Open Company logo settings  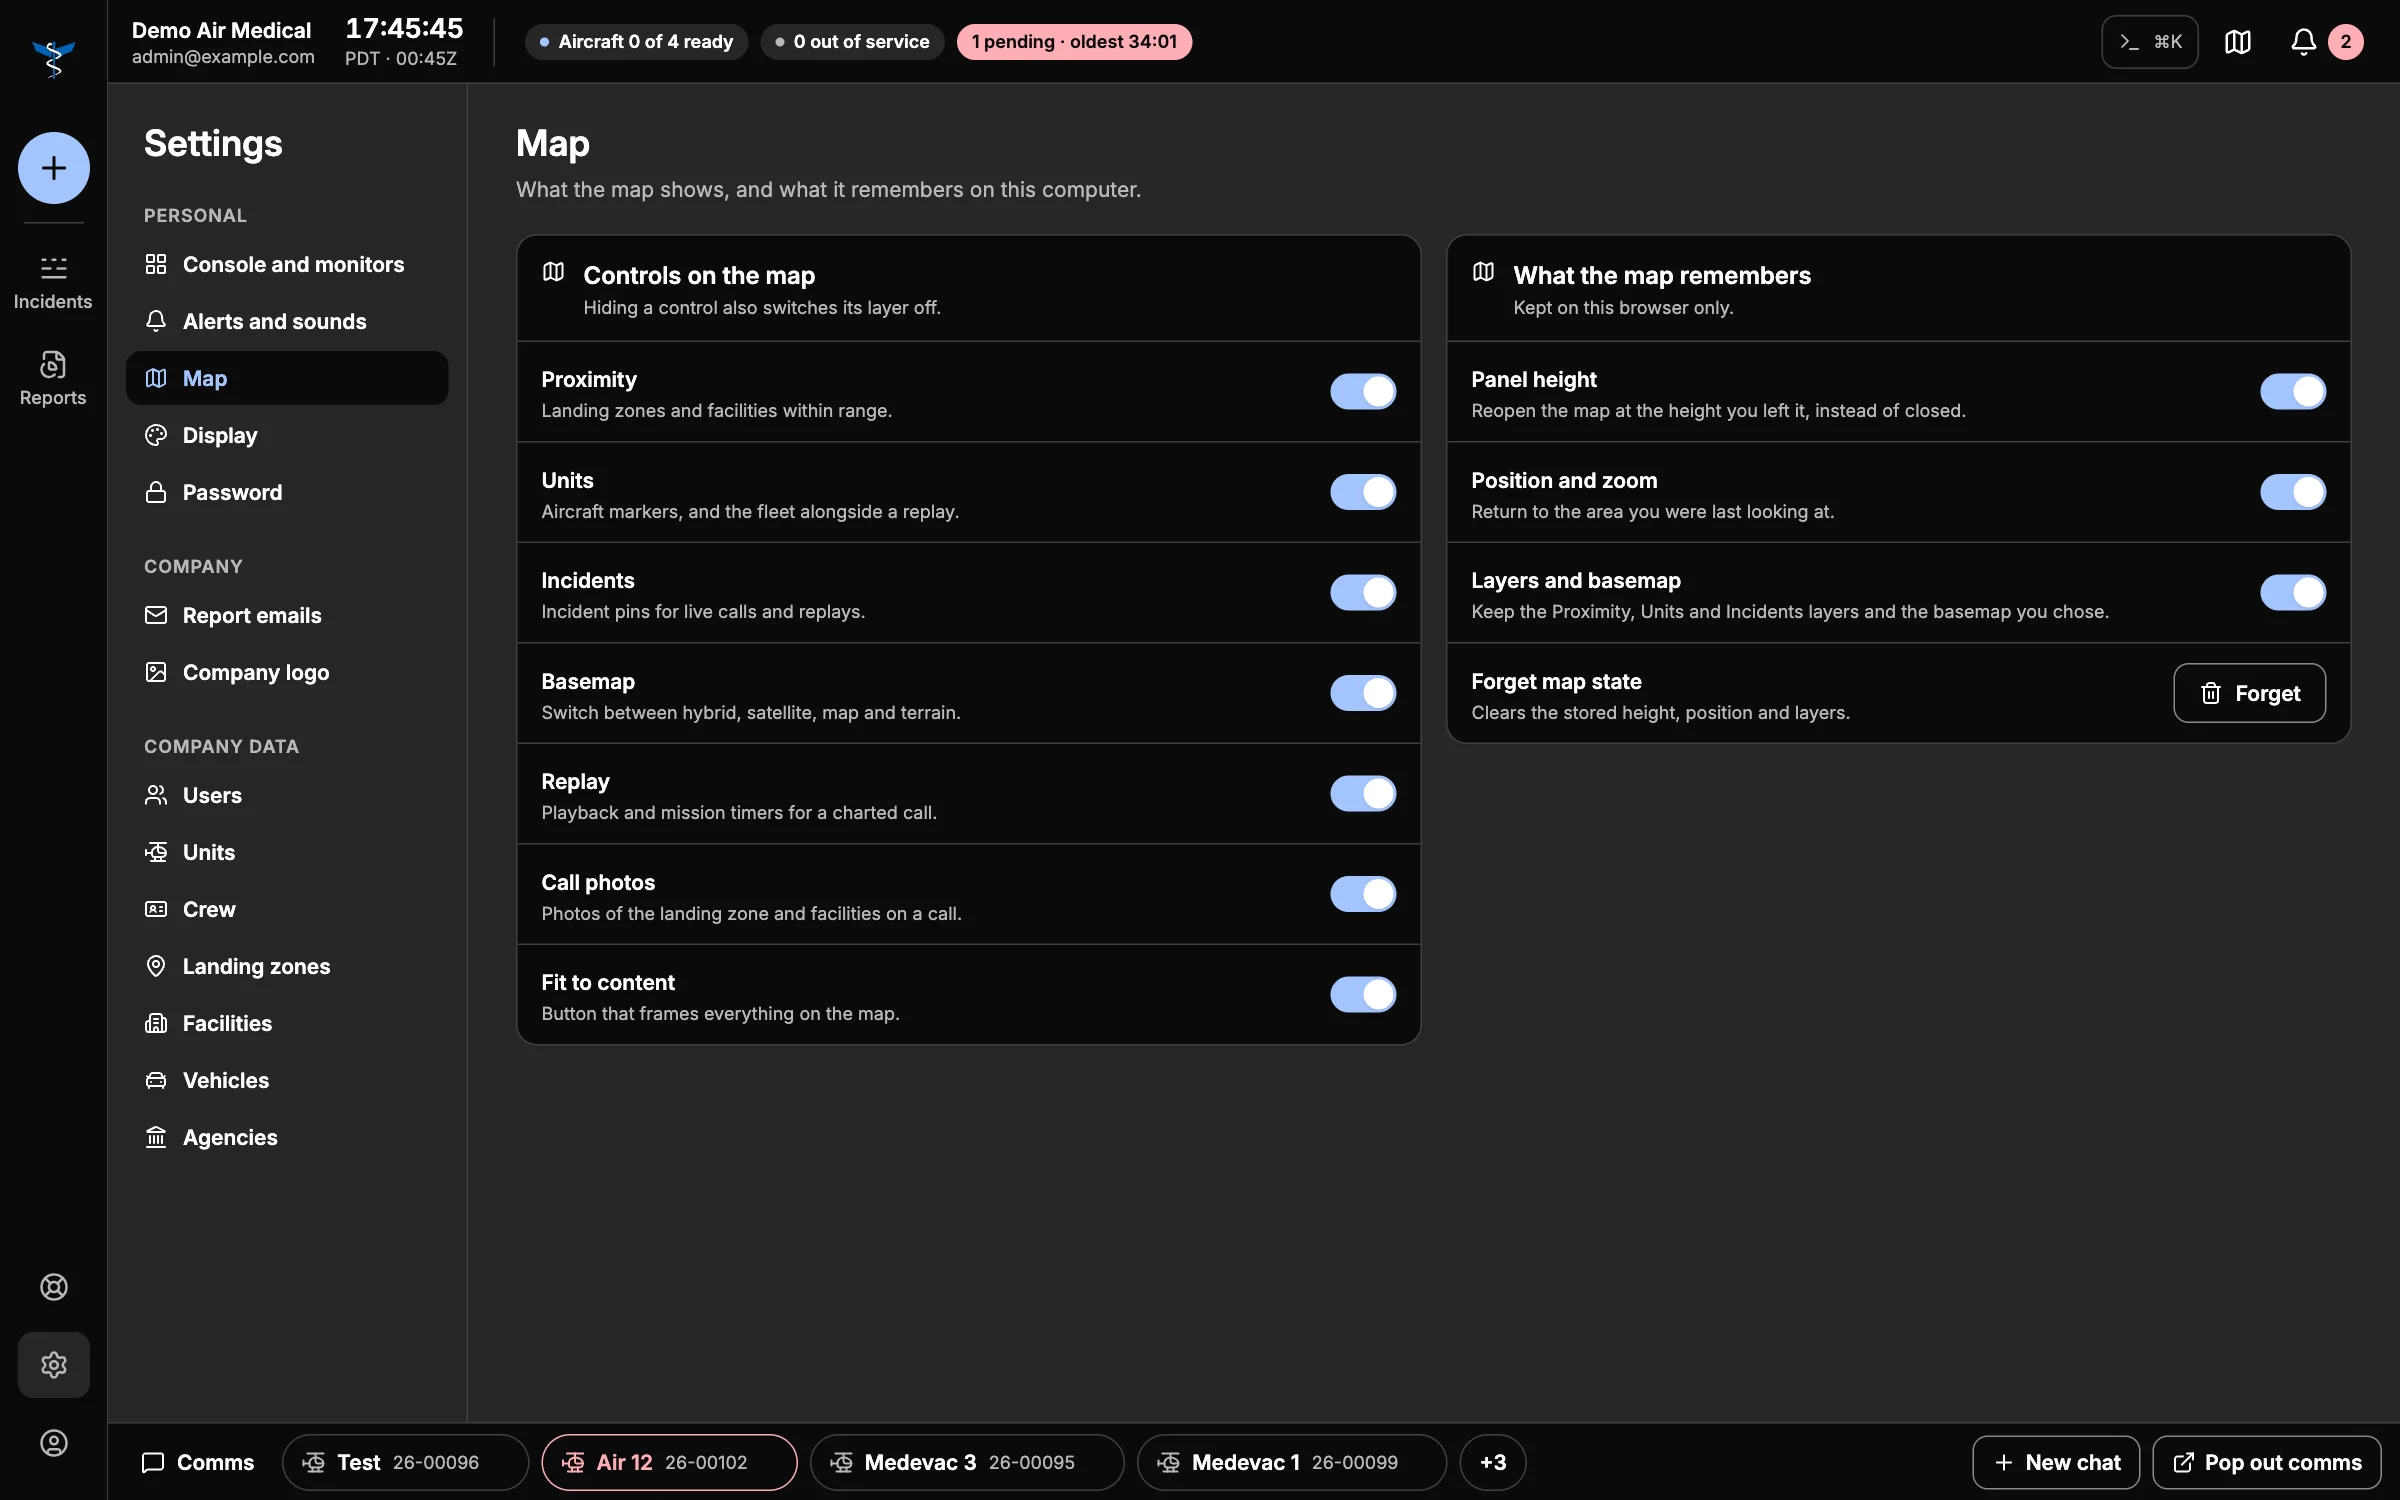(287, 672)
